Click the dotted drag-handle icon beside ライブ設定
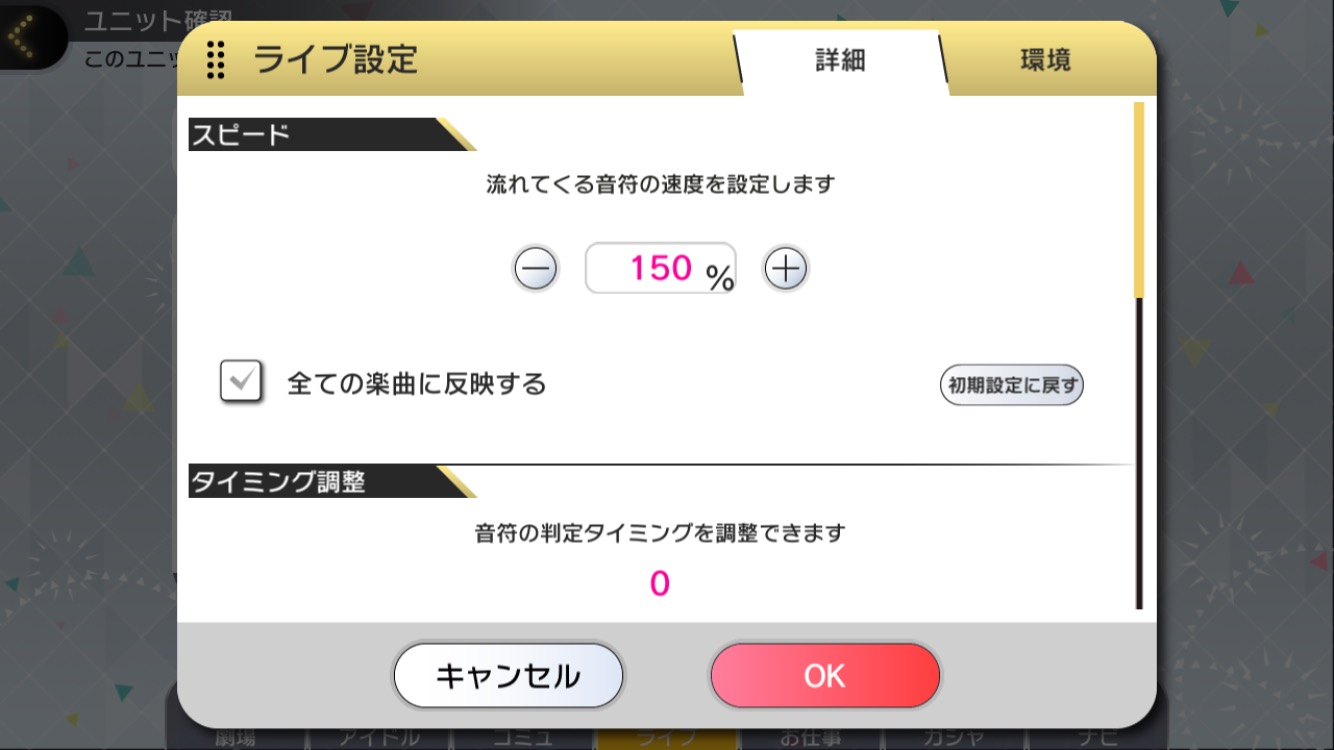This screenshot has height=750, width=1334. click(x=215, y=60)
